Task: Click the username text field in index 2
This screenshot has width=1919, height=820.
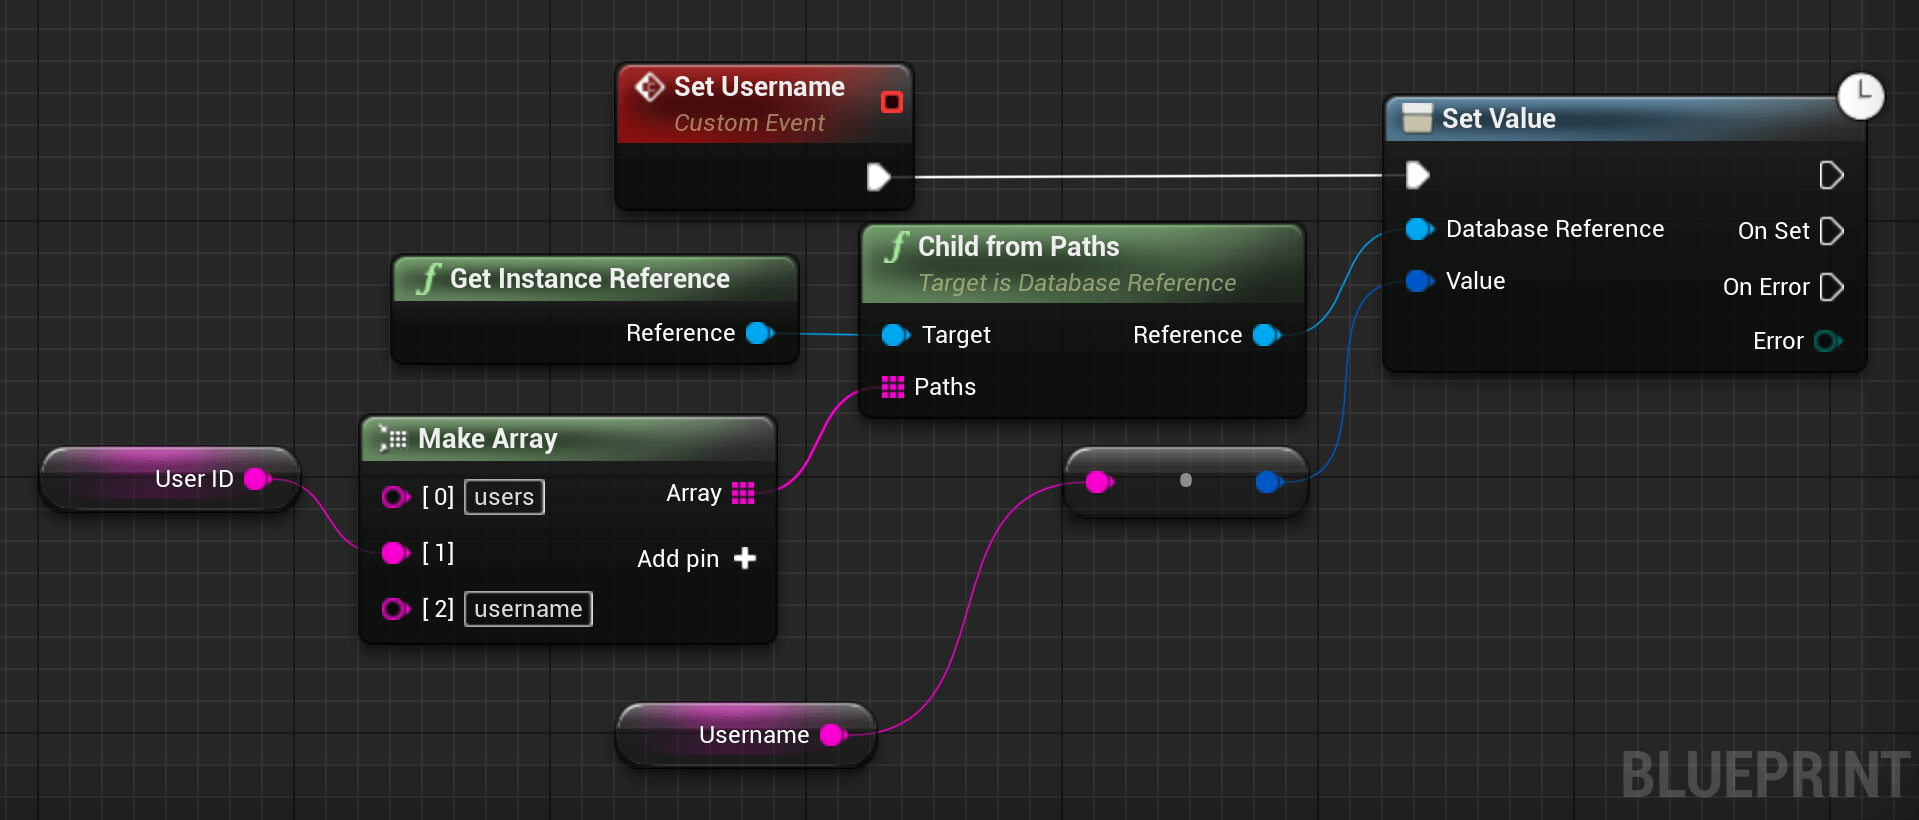Action: [528, 609]
